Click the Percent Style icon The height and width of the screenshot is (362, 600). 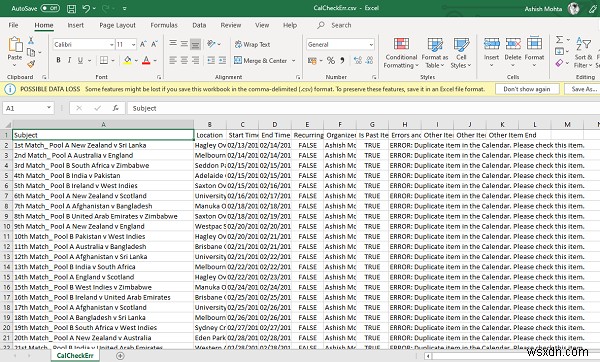click(x=331, y=60)
